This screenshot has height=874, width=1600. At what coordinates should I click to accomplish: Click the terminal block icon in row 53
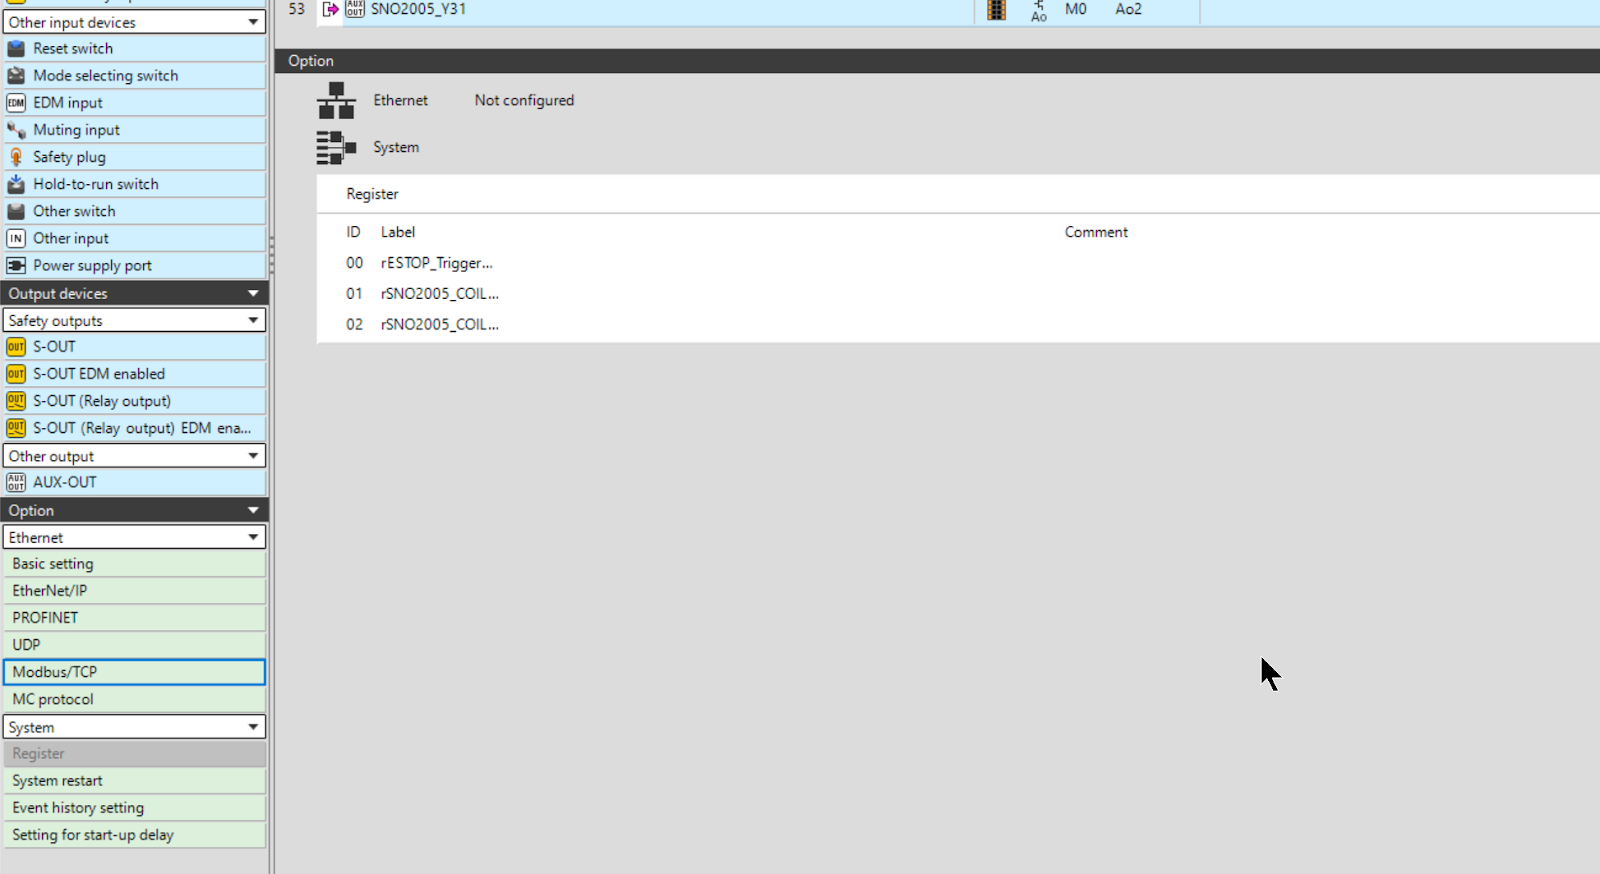(x=996, y=9)
